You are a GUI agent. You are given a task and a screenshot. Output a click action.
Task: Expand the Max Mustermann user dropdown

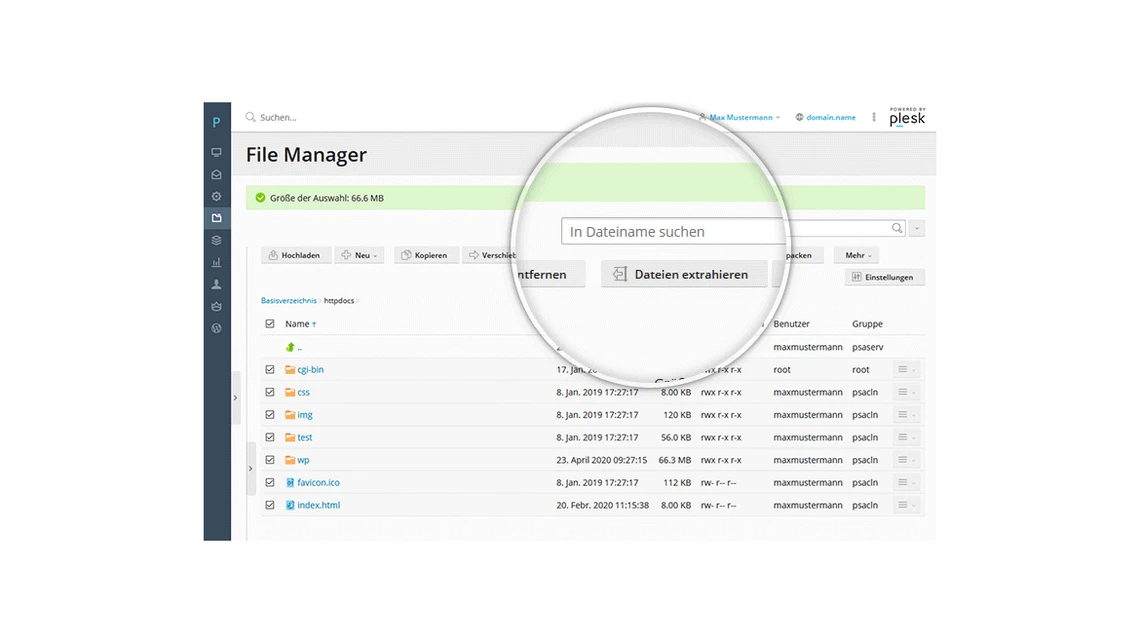[741, 117]
